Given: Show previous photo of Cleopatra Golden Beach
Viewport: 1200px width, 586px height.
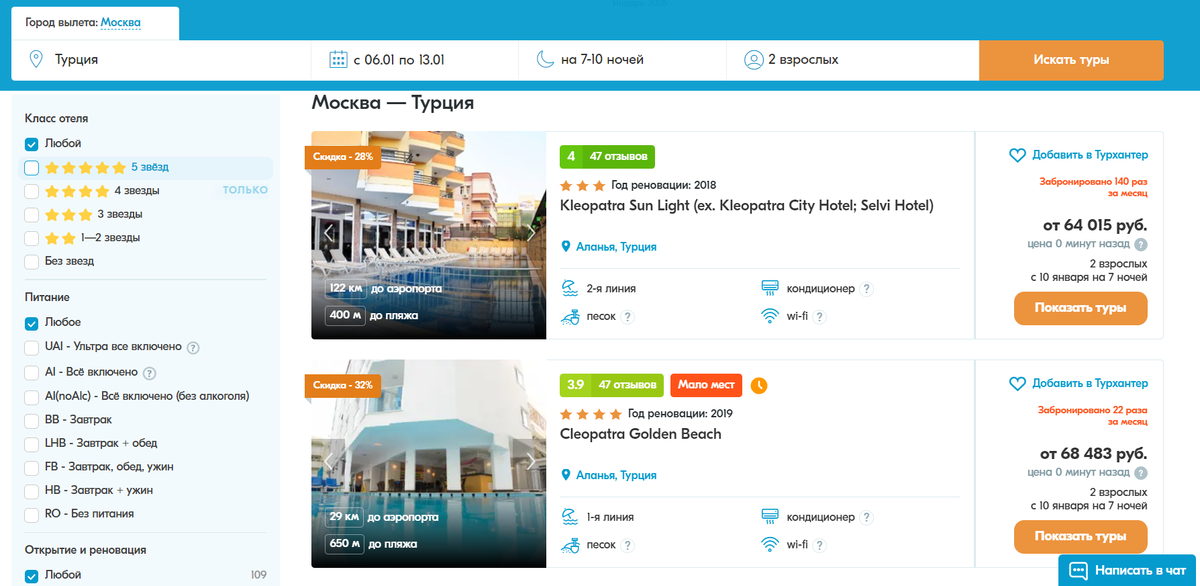Looking at the screenshot, I should 327,460.
